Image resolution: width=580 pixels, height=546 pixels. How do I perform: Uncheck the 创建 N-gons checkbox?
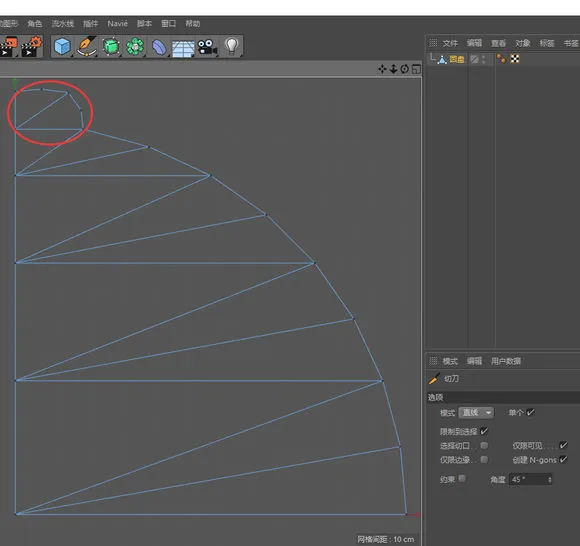(563, 459)
